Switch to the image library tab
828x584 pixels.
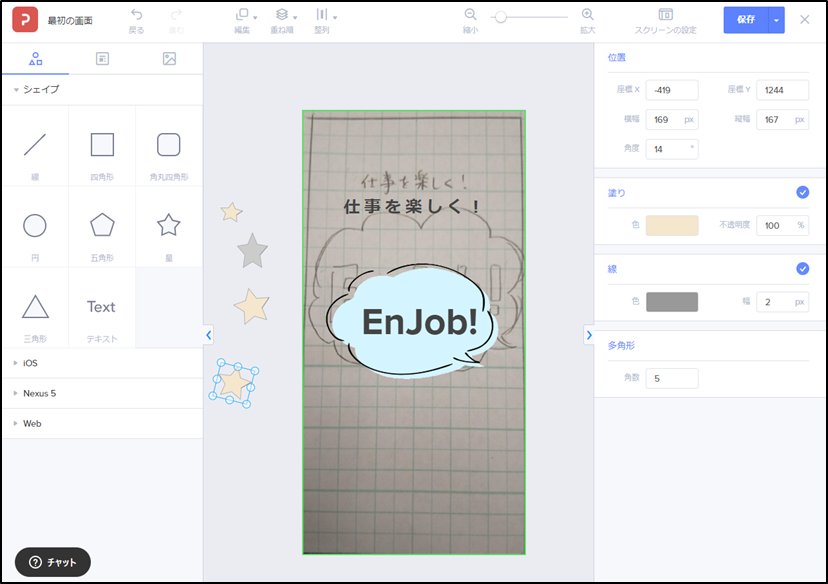pyautogui.click(x=168, y=57)
